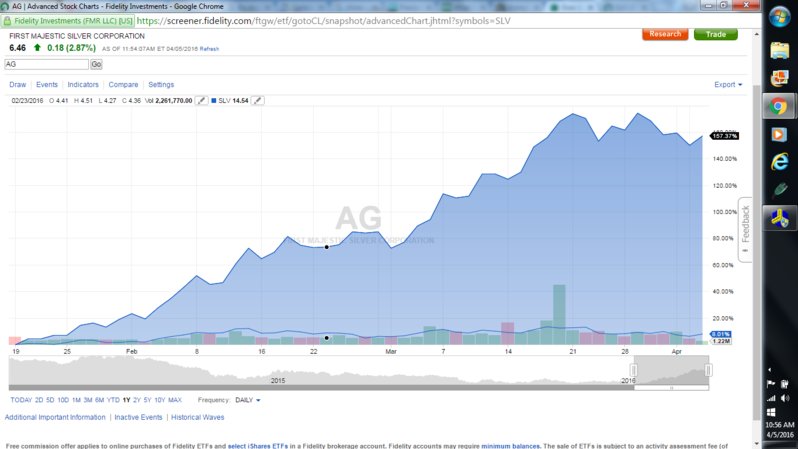Select the 5D time range
The image size is (798, 449).
click(x=50, y=400)
